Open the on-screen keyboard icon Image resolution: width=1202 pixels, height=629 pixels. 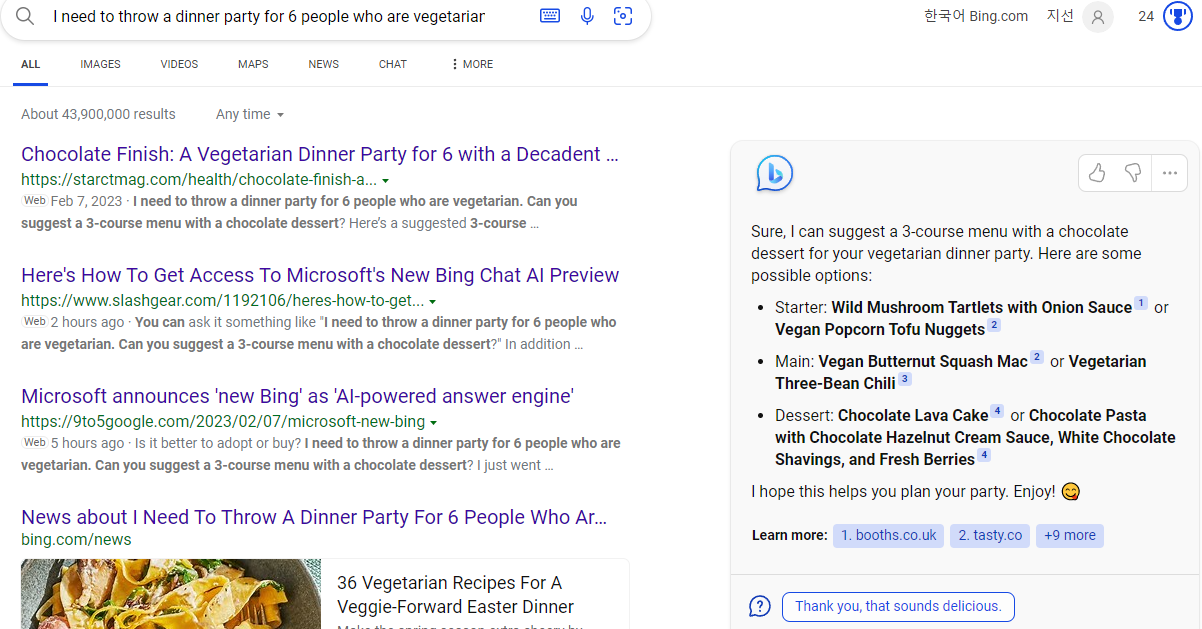point(550,16)
